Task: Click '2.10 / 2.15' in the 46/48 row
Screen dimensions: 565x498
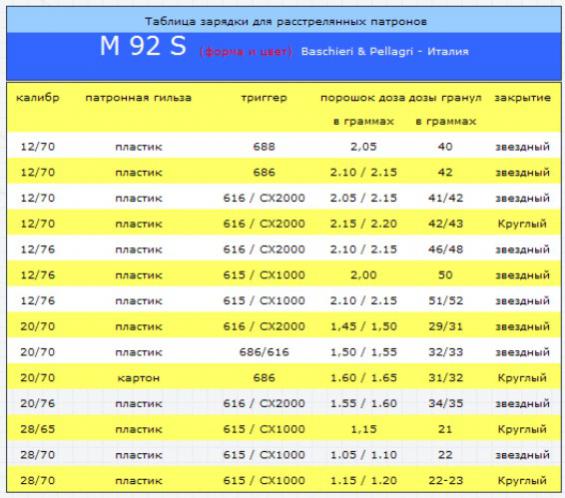Action: pos(364,249)
